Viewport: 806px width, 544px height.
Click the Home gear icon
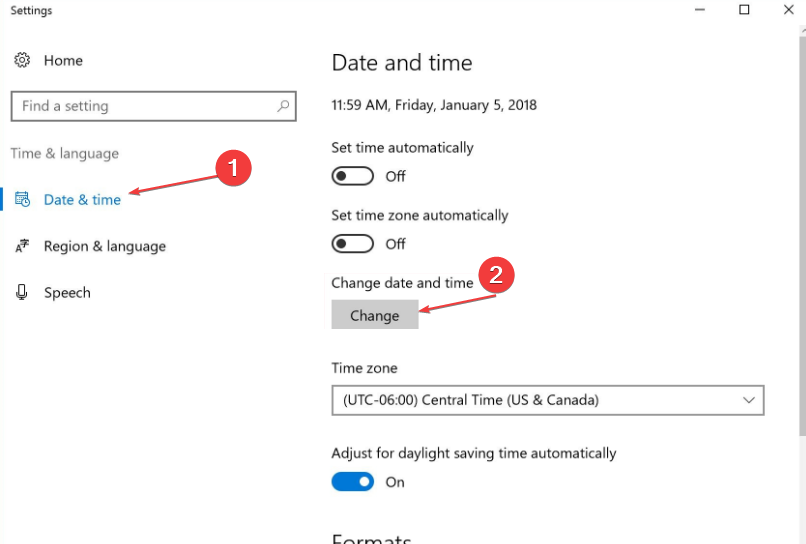coord(22,60)
